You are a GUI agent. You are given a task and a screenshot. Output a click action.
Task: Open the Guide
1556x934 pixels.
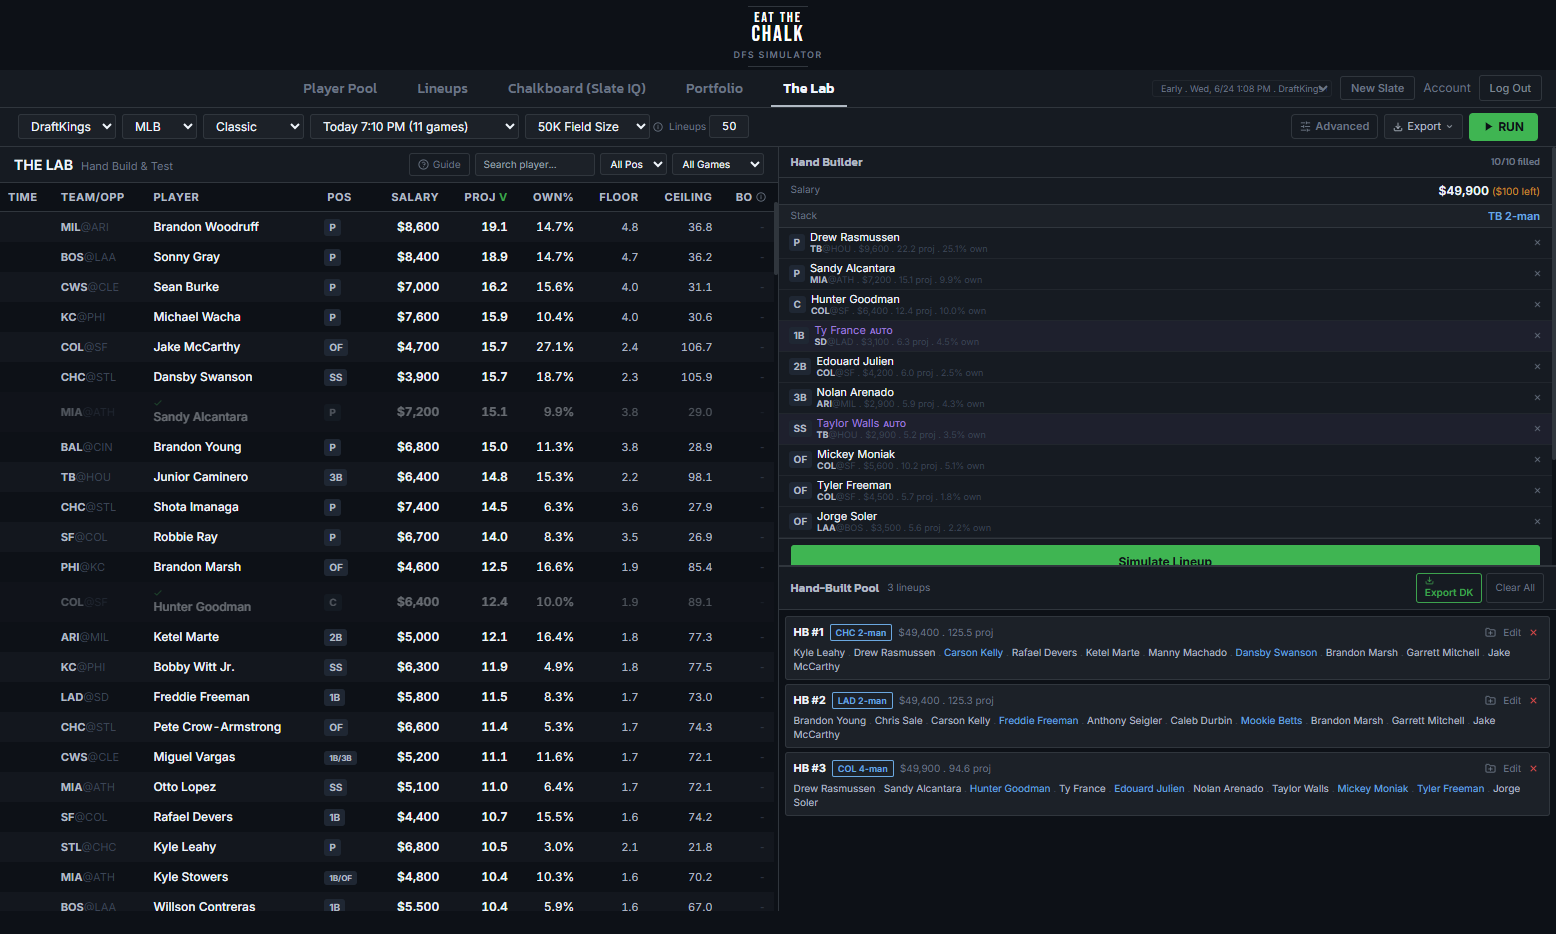(440, 165)
